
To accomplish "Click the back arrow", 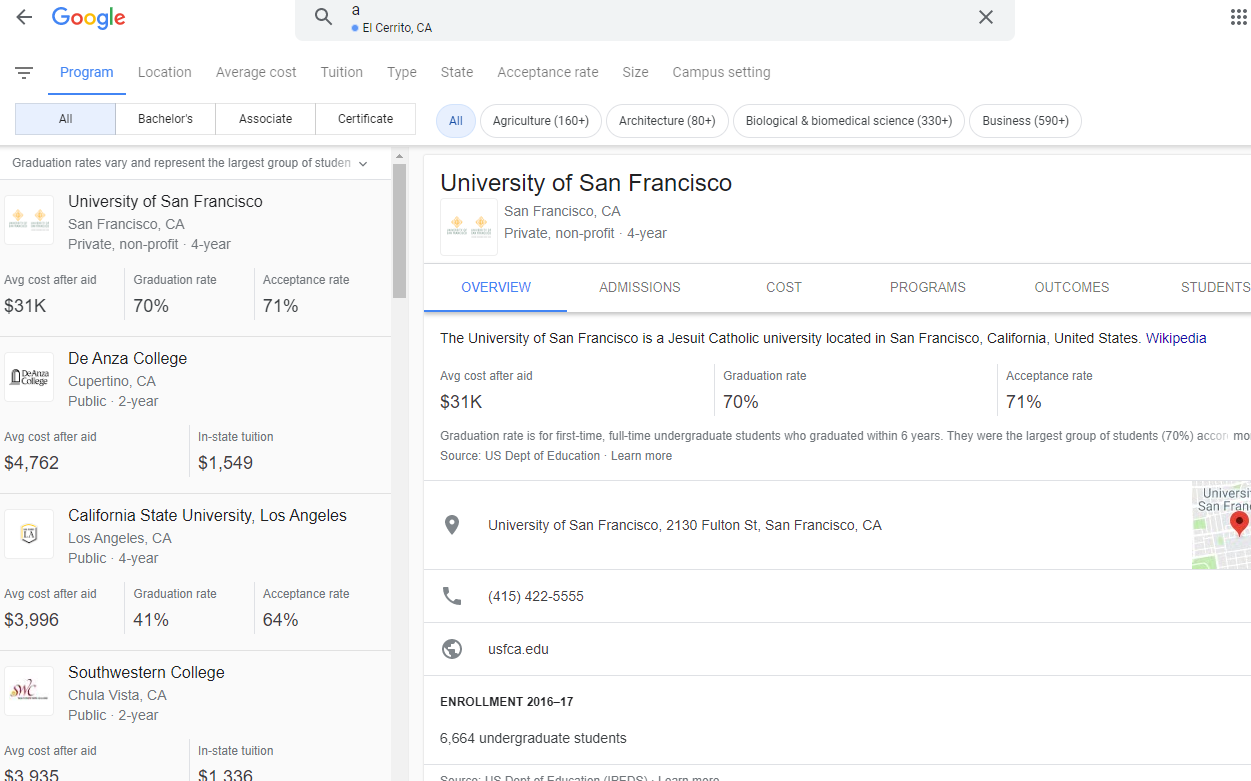I will (23, 17).
